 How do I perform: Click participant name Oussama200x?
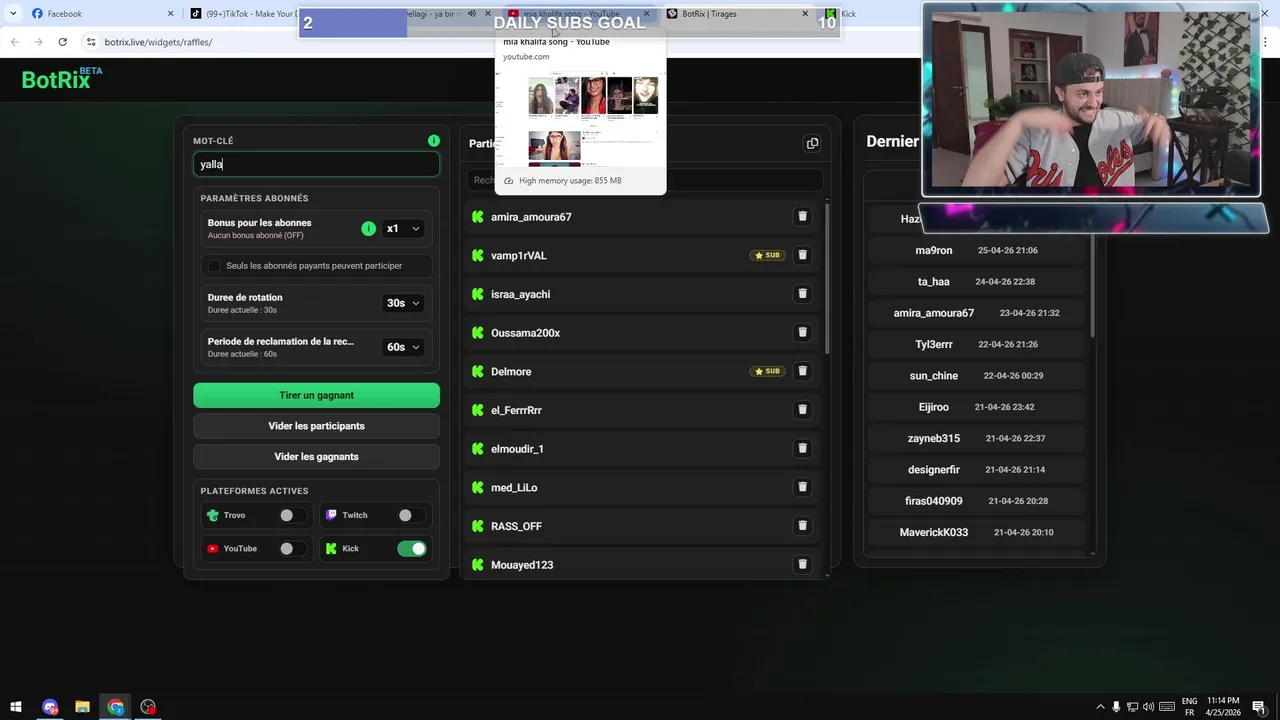click(525, 333)
